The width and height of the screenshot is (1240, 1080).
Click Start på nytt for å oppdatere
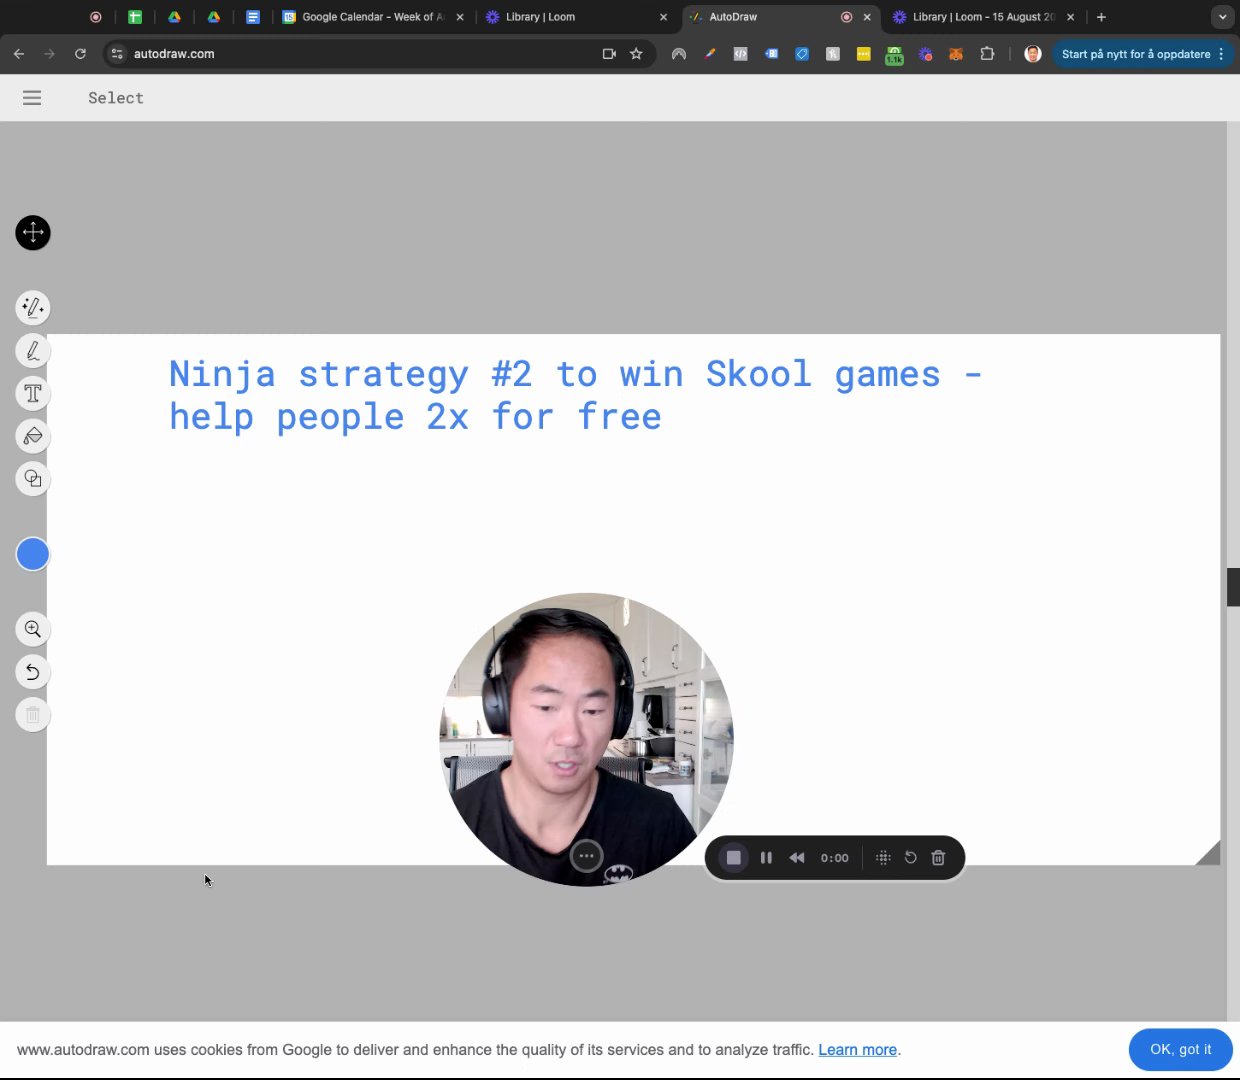click(x=1143, y=54)
